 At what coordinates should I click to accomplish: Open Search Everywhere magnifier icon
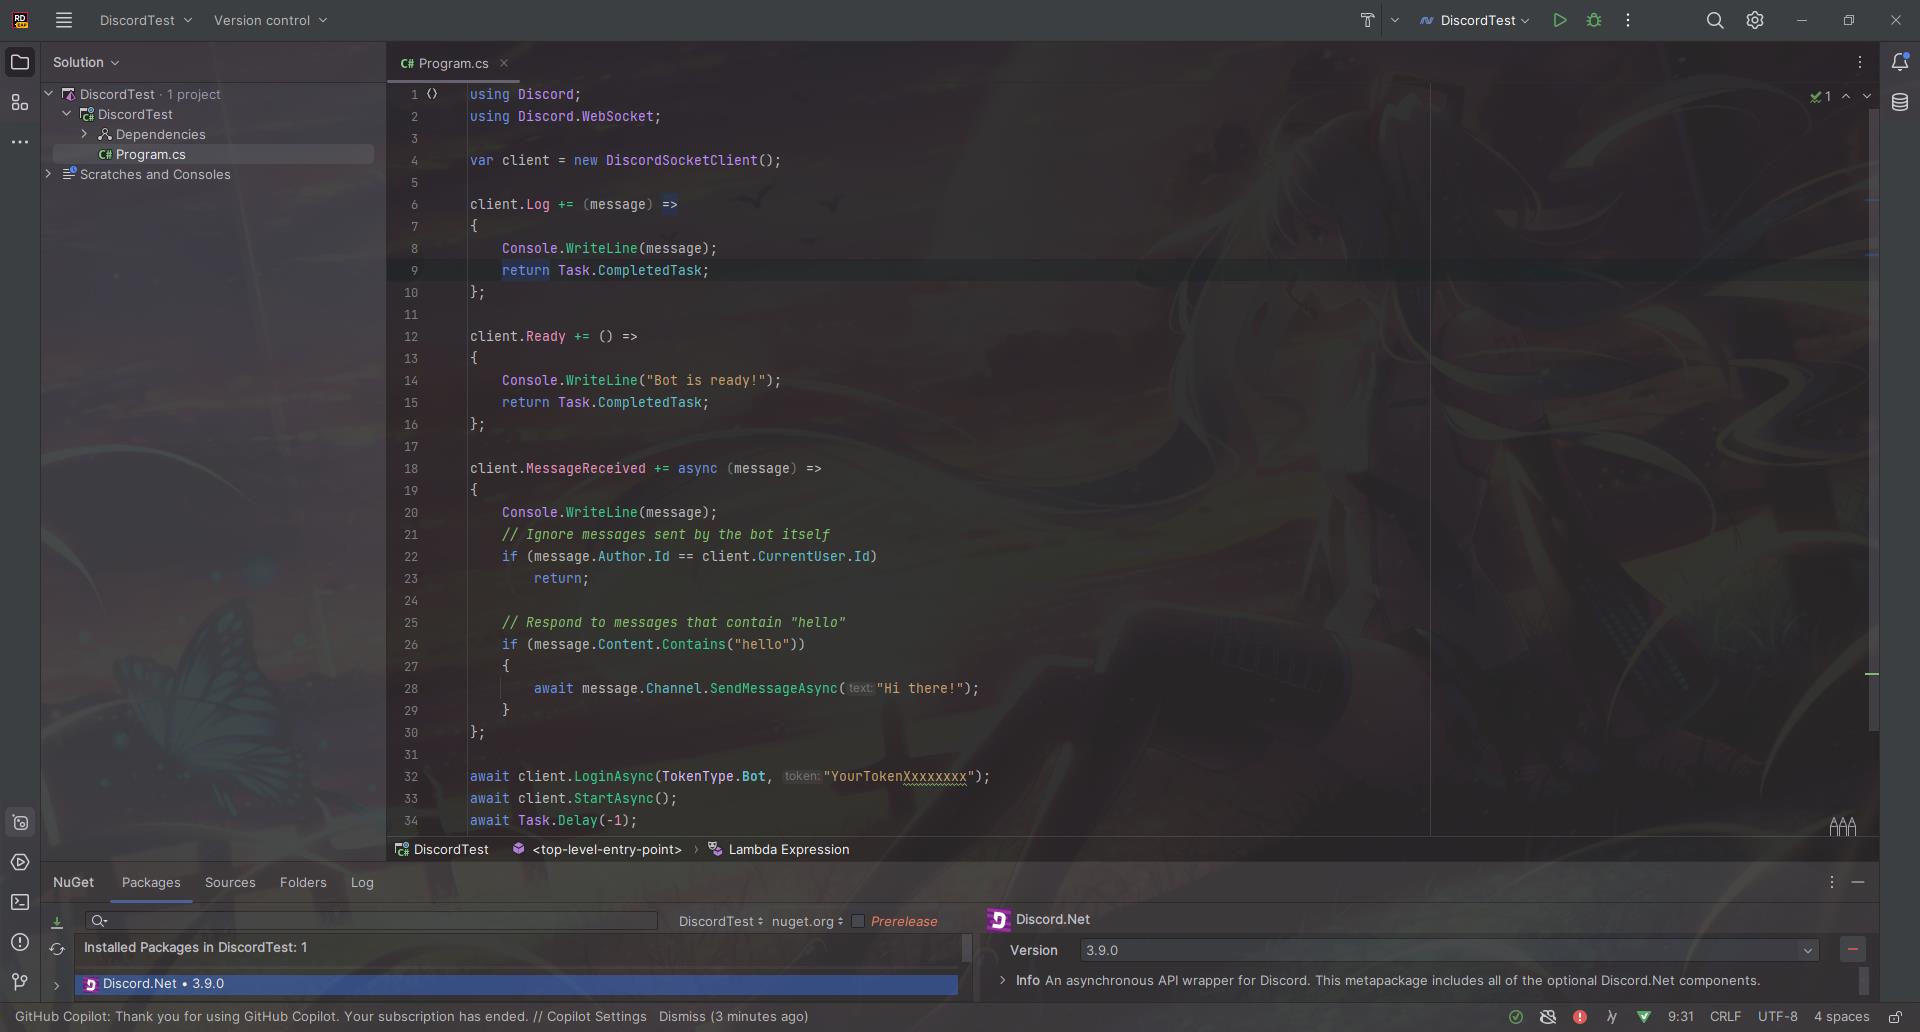(x=1714, y=20)
